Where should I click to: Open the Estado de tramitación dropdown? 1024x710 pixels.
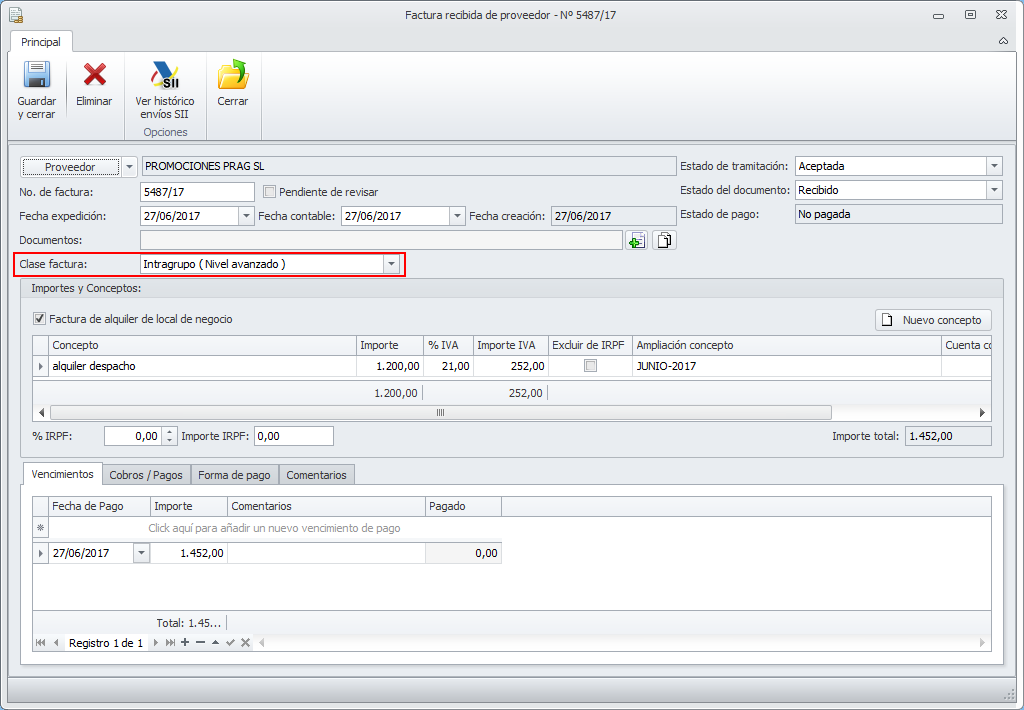pos(993,166)
